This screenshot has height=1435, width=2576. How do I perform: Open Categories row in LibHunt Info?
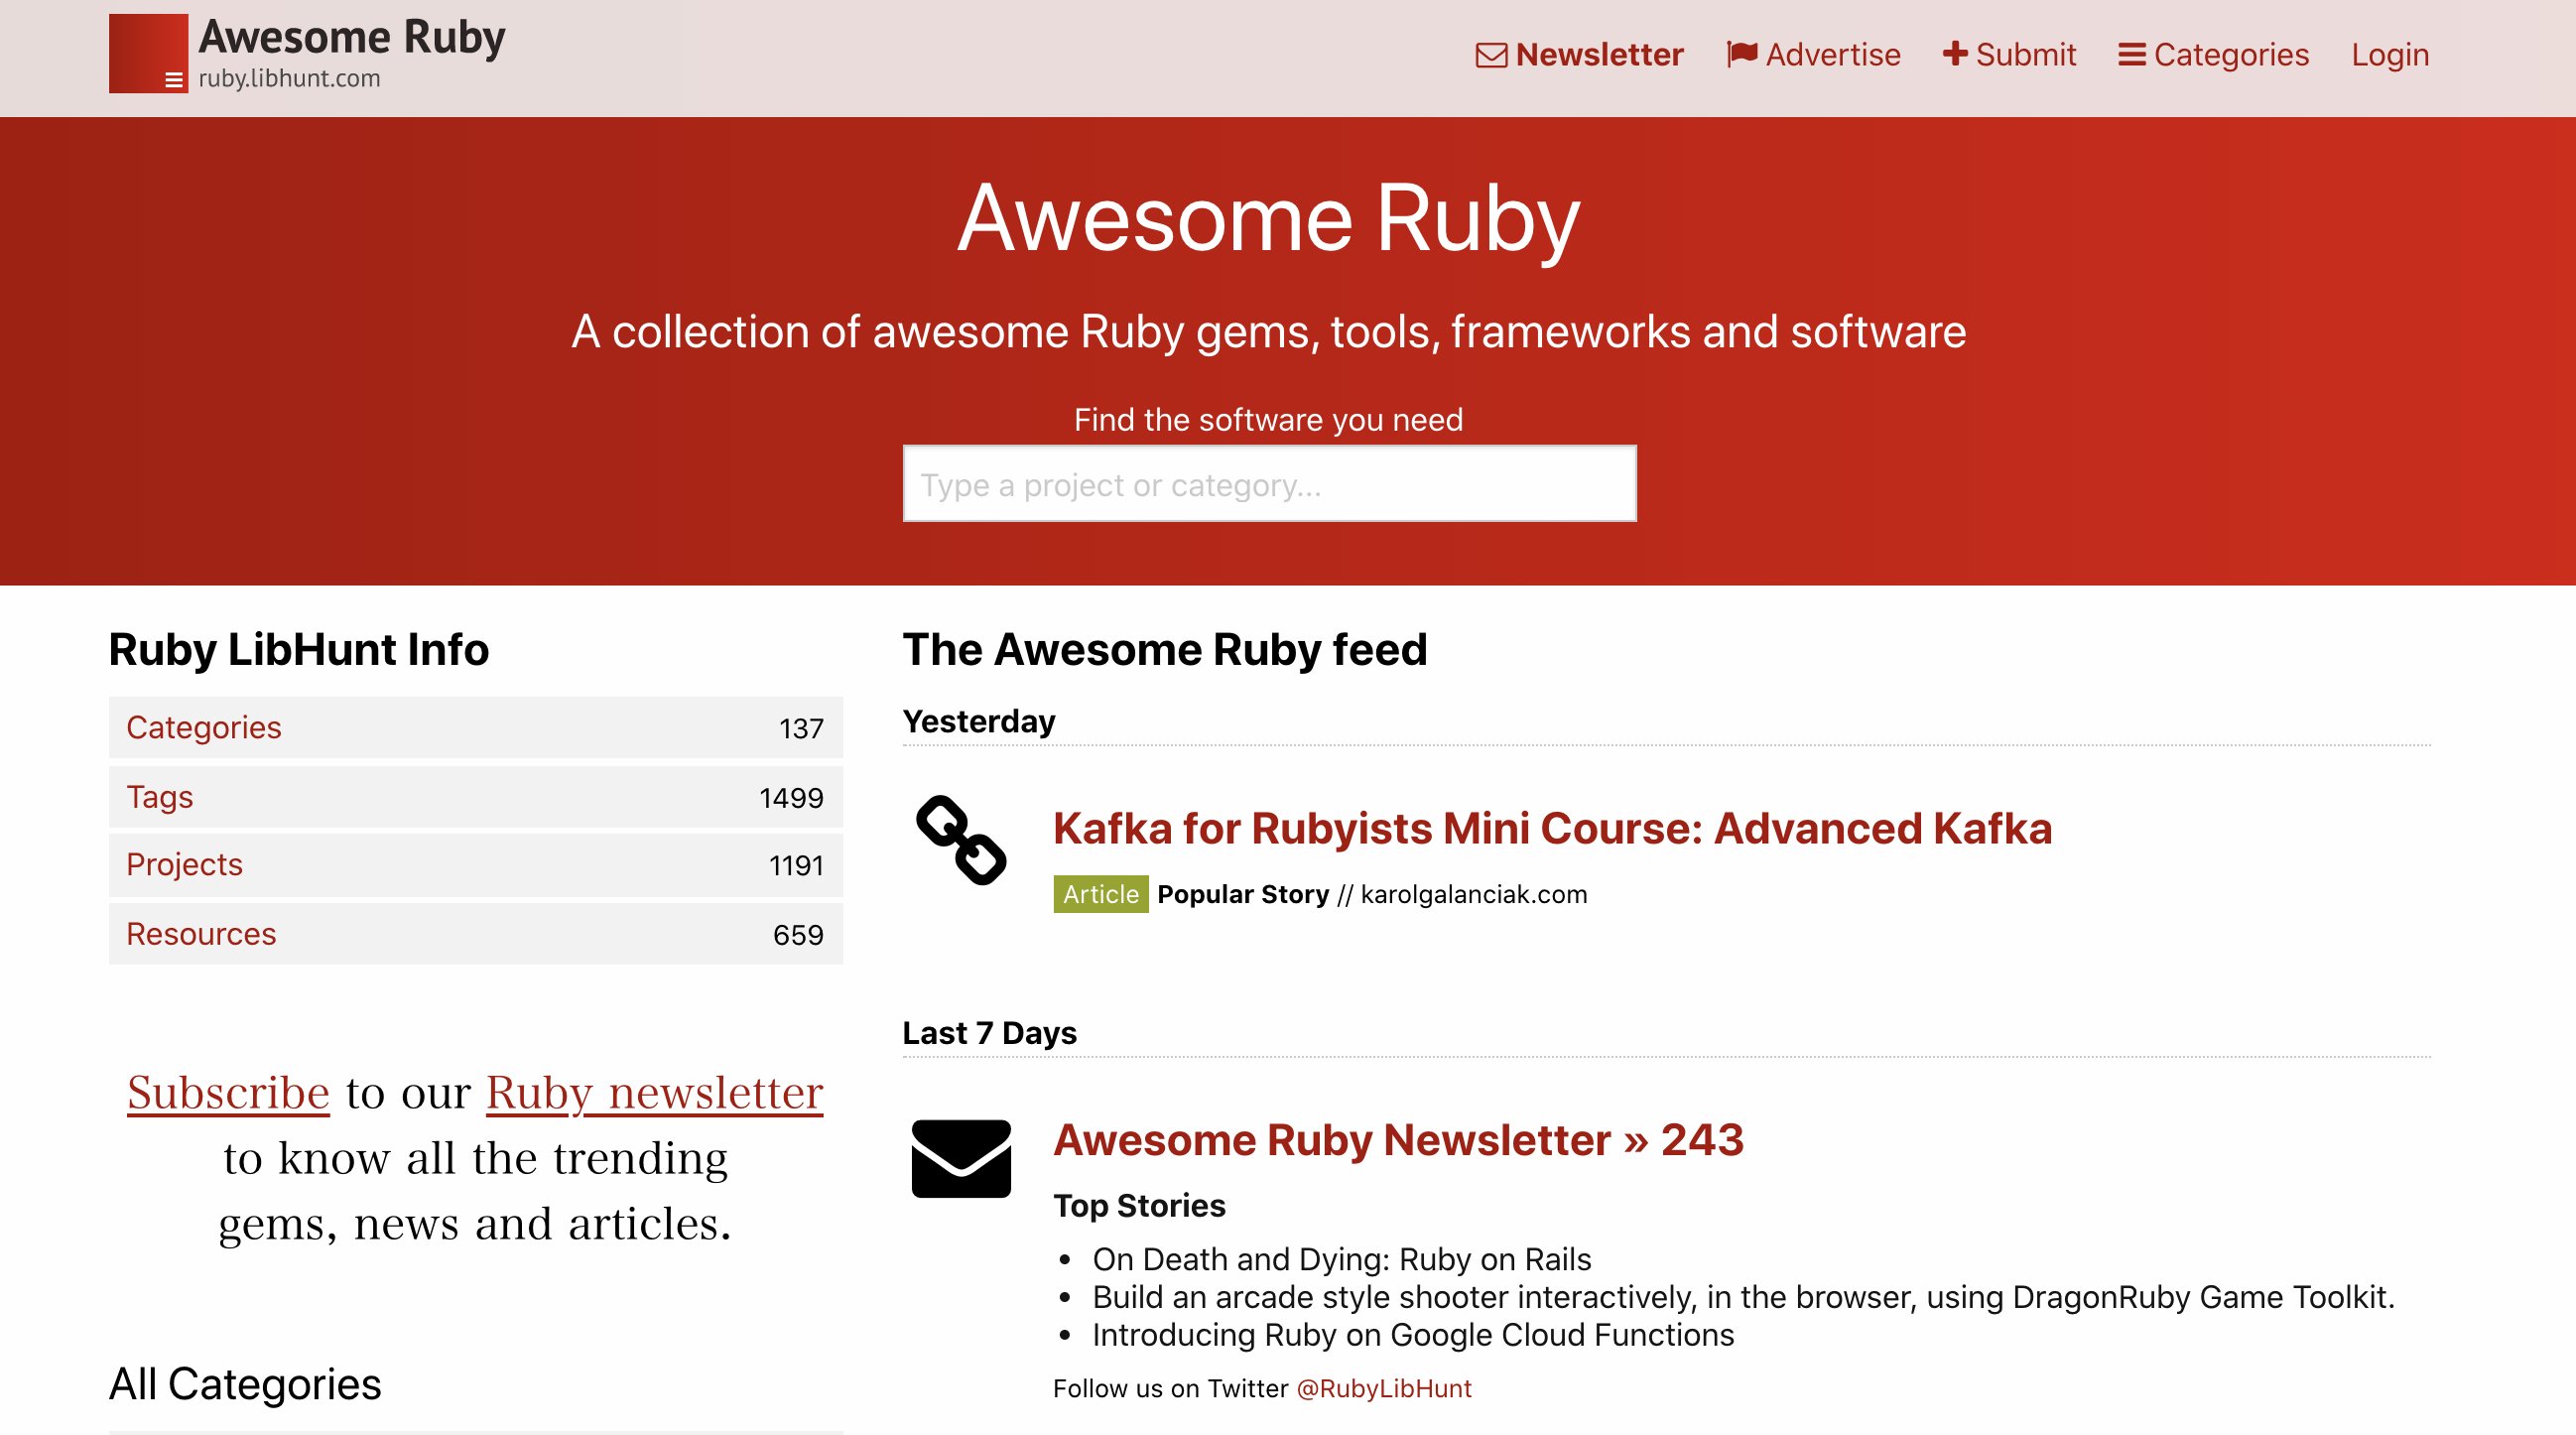point(475,728)
